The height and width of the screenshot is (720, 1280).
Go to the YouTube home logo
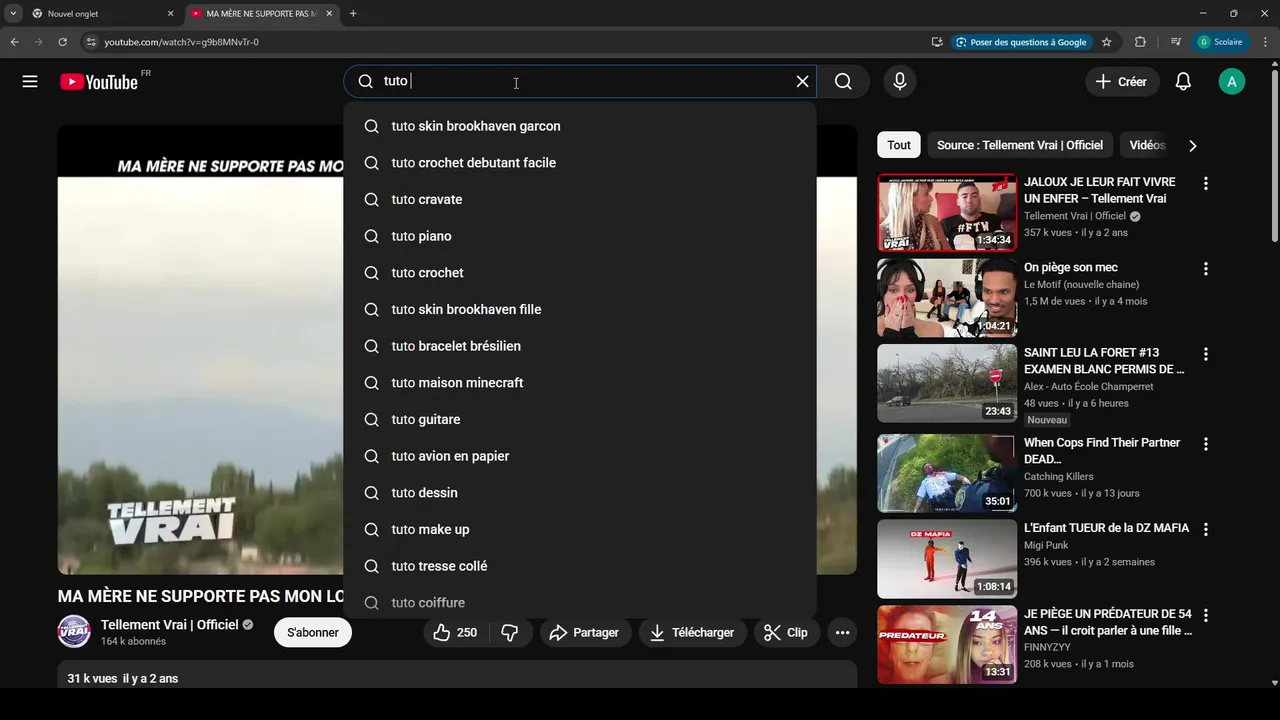pos(99,82)
